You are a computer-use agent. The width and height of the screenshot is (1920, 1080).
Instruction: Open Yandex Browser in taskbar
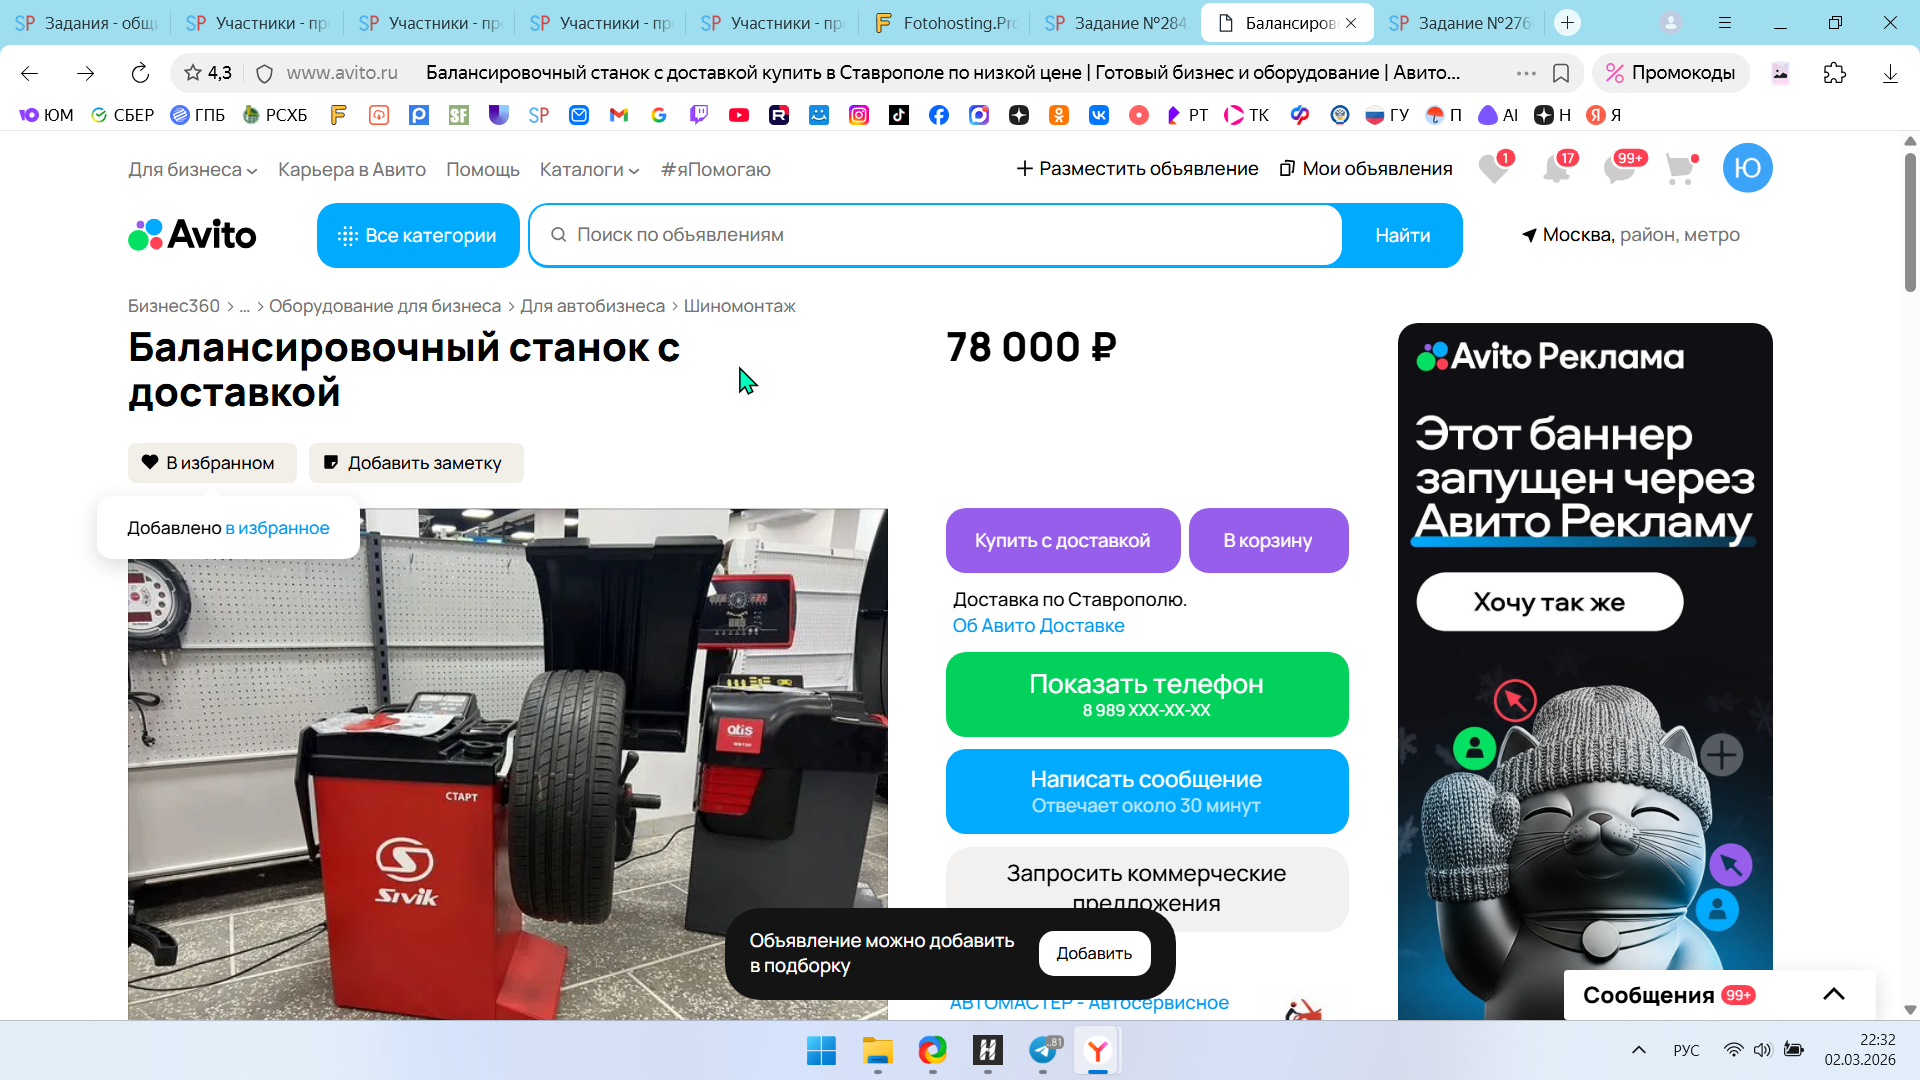click(x=1097, y=1051)
